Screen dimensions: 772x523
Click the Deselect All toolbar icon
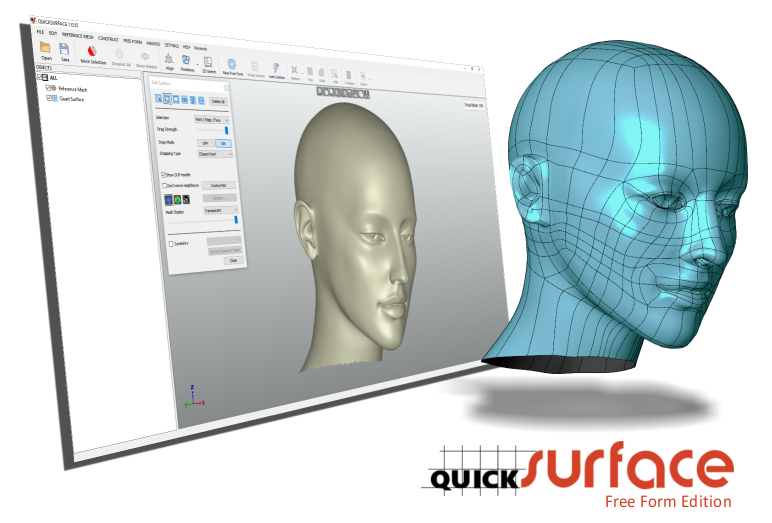[119, 54]
